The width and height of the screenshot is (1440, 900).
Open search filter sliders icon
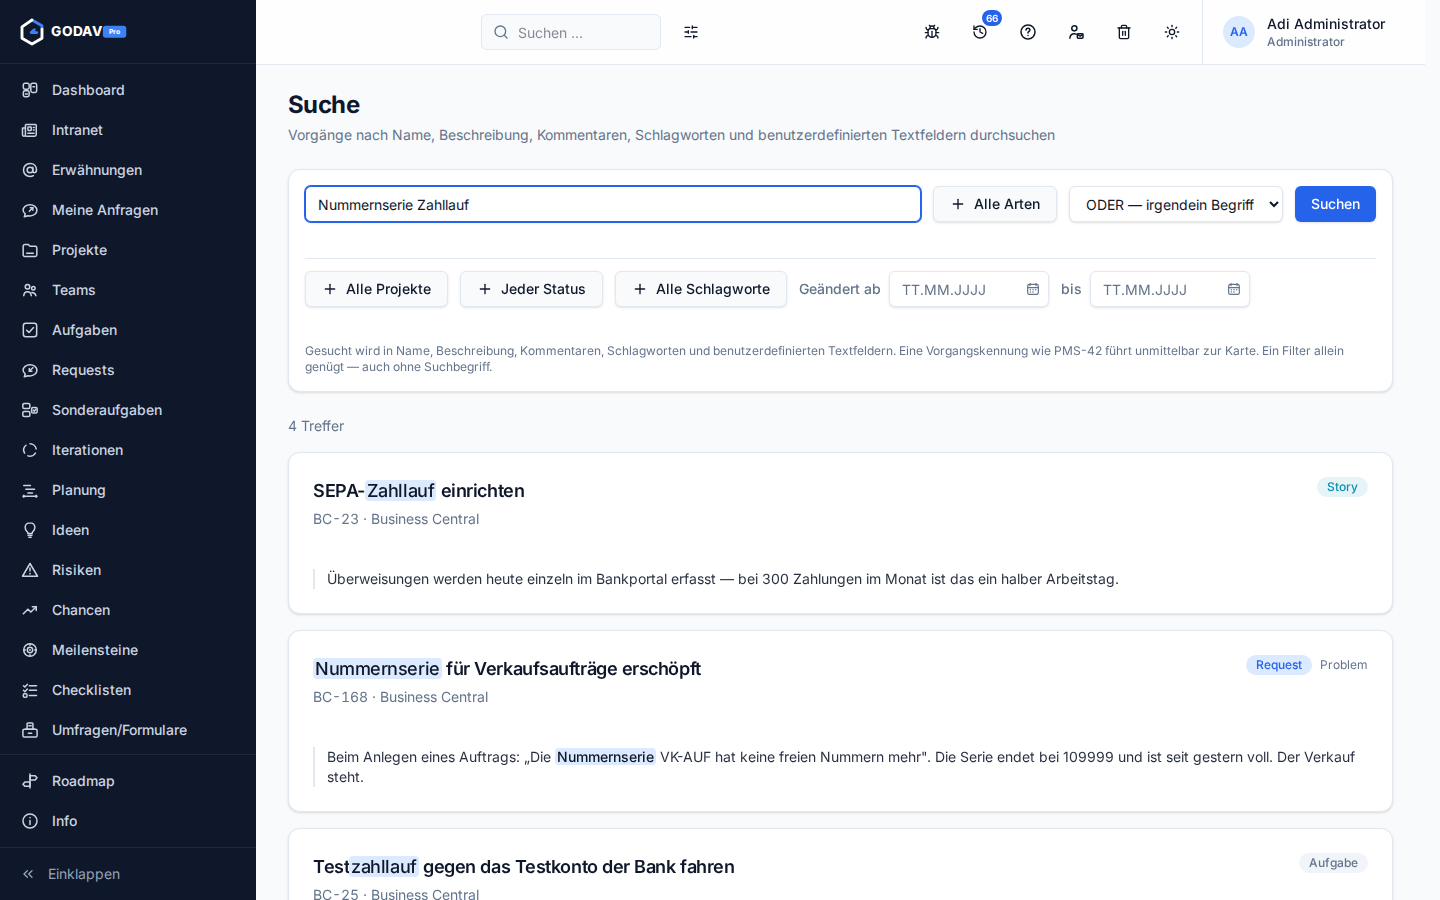[x=691, y=32]
